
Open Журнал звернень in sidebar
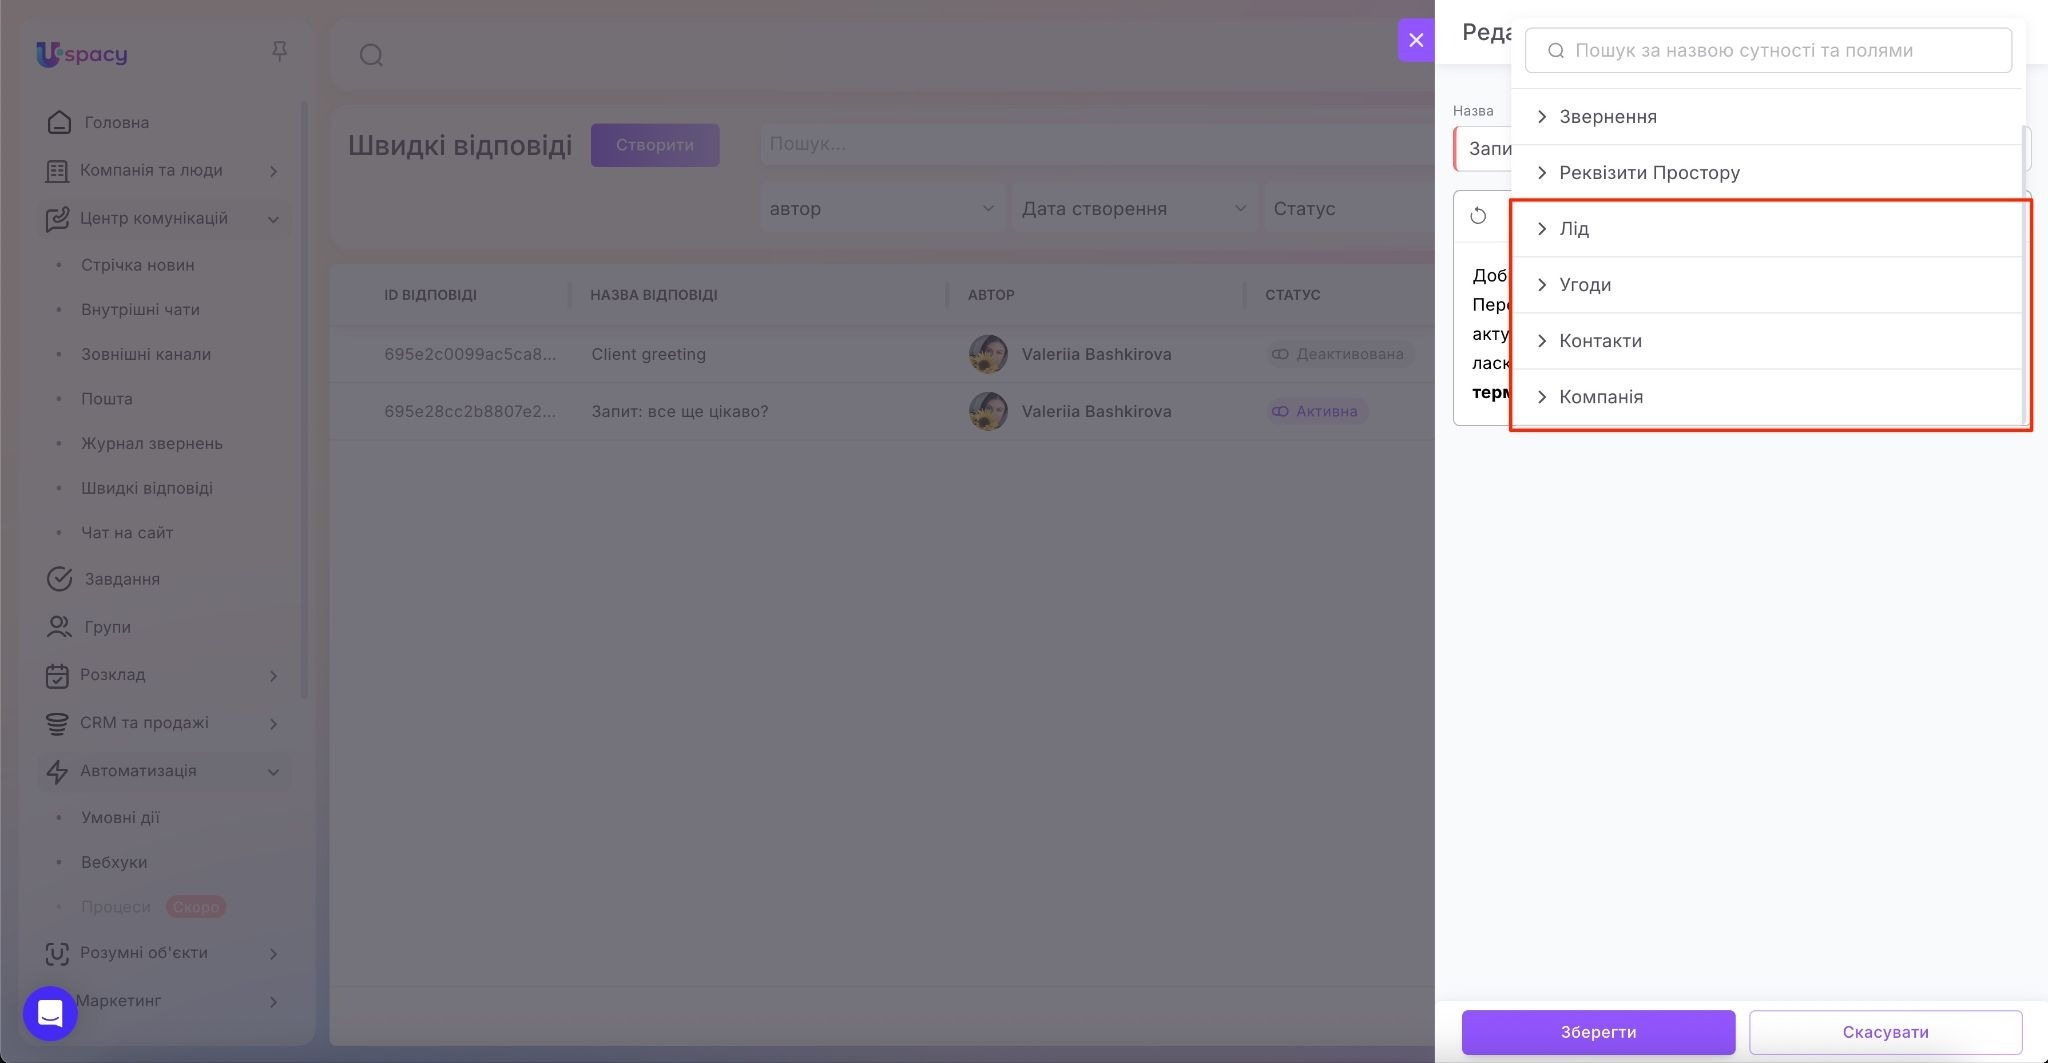[152, 443]
